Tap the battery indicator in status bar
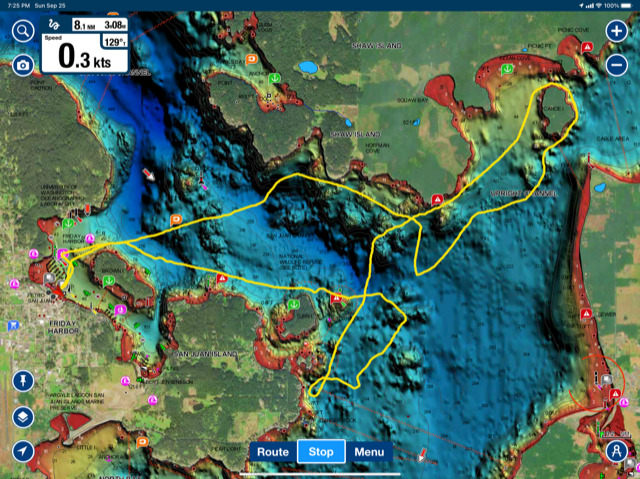The height and width of the screenshot is (479, 640). [626, 6]
